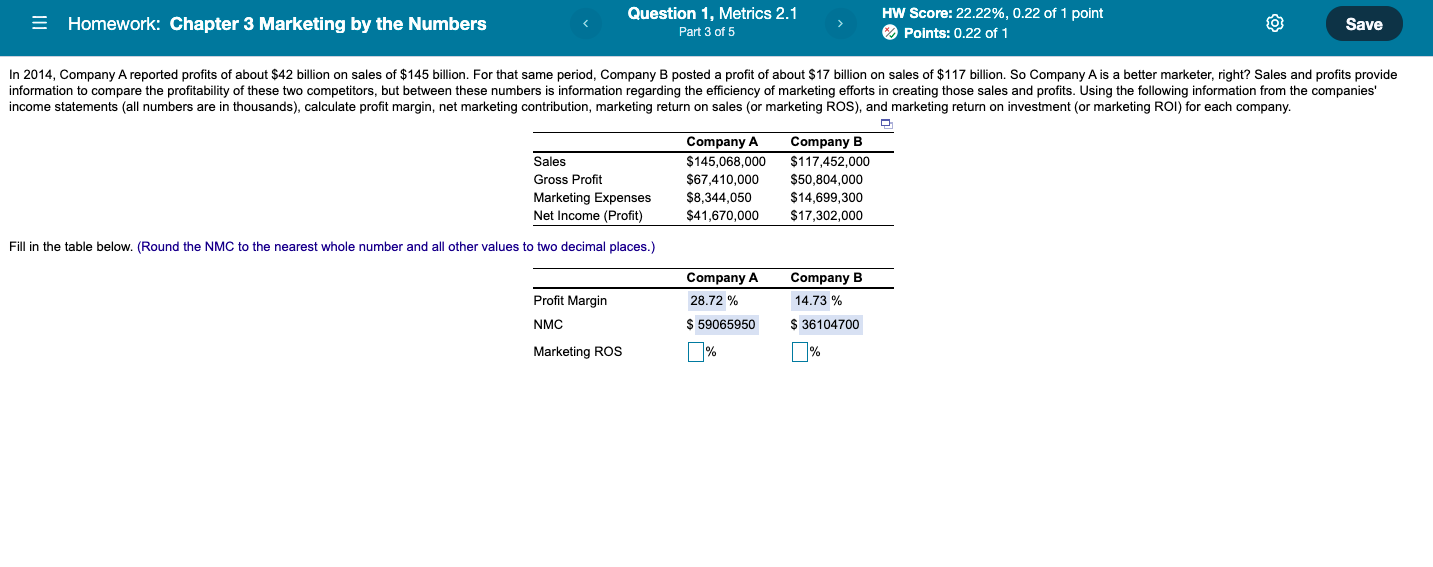The height and width of the screenshot is (567, 1433).
Task: Click the Net Income (Profit) row label
Action: click(588, 215)
